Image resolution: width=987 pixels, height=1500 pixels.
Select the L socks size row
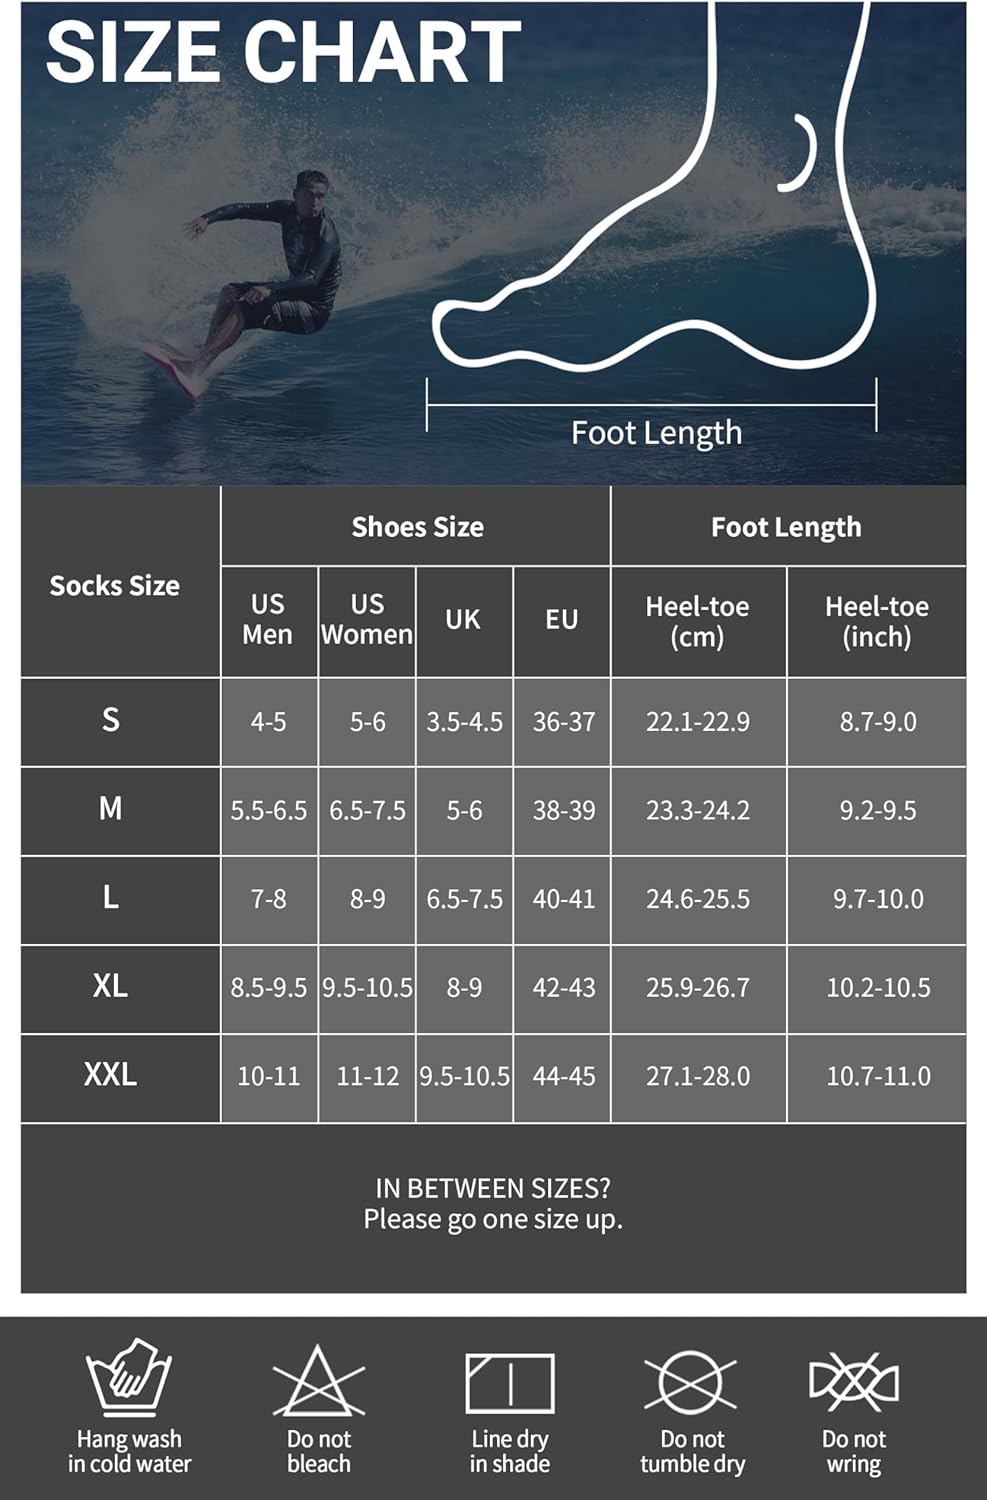(x=111, y=897)
